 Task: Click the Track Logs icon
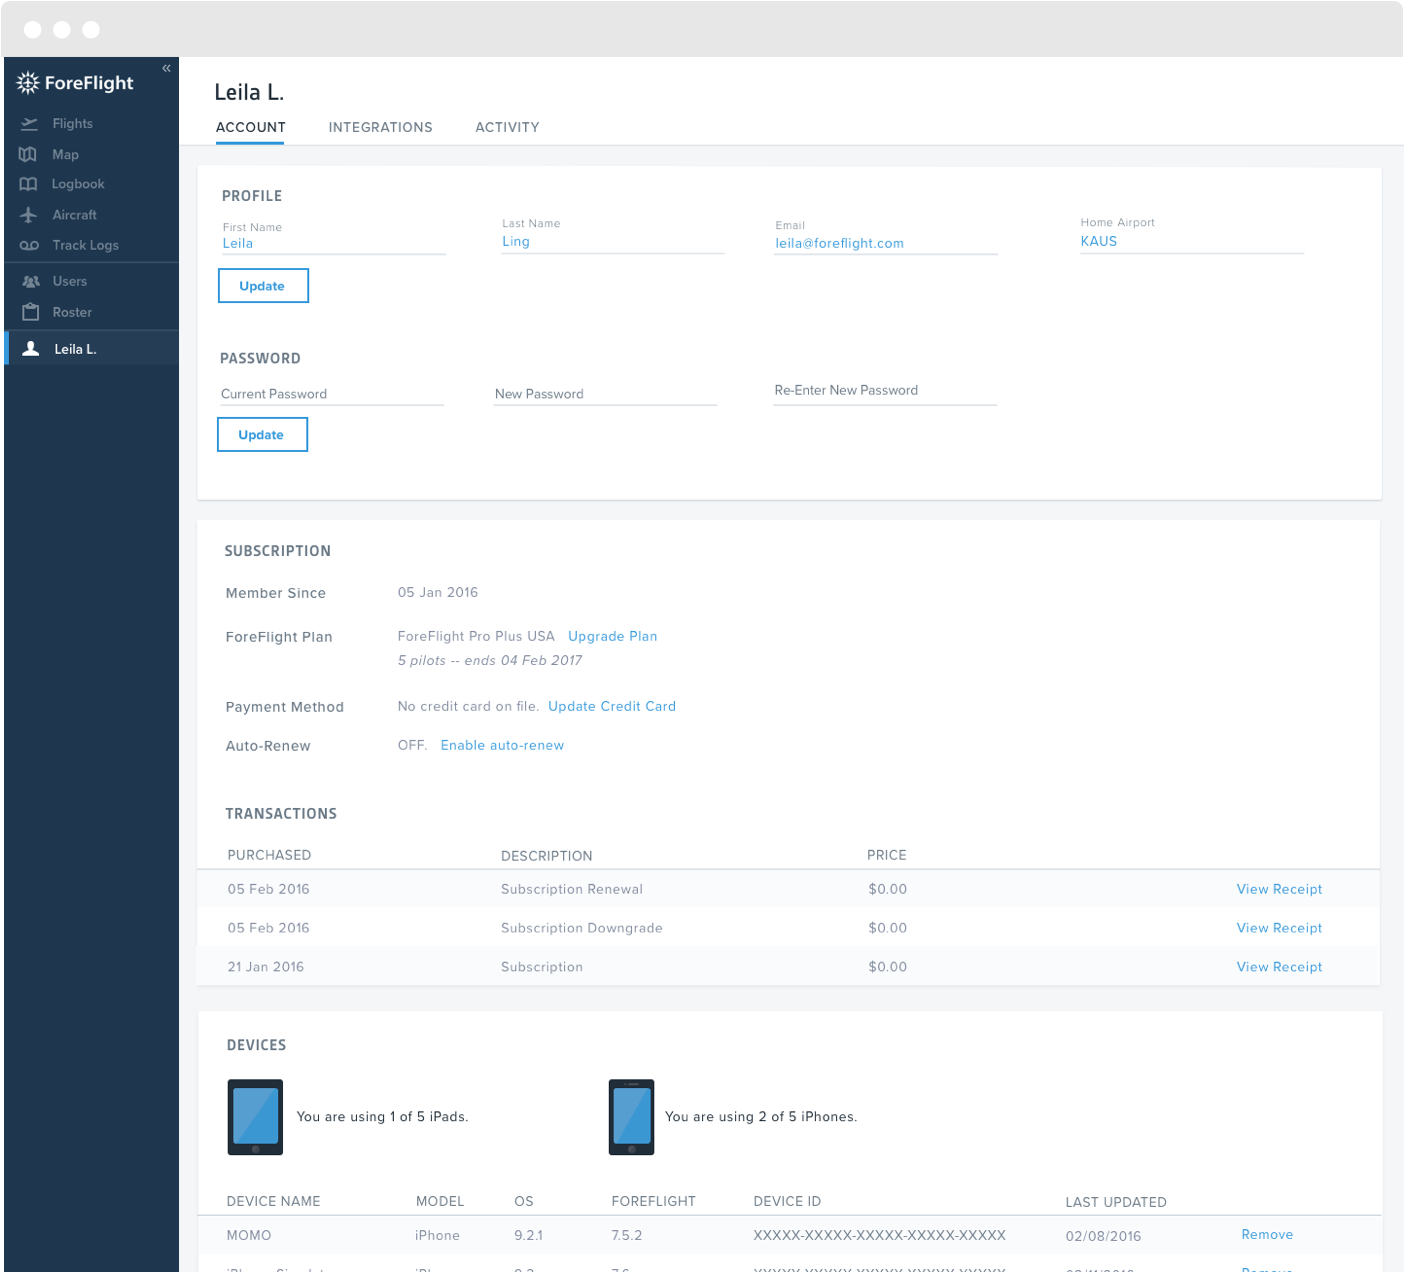click(29, 246)
